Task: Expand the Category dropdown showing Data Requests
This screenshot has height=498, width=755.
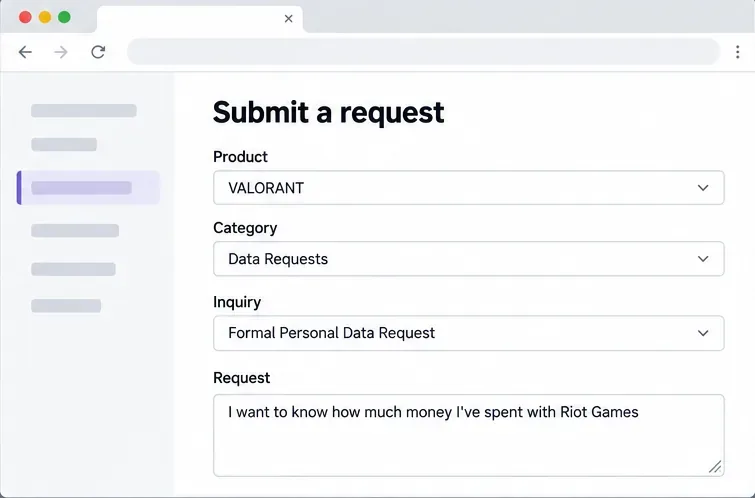Action: coord(469,259)
